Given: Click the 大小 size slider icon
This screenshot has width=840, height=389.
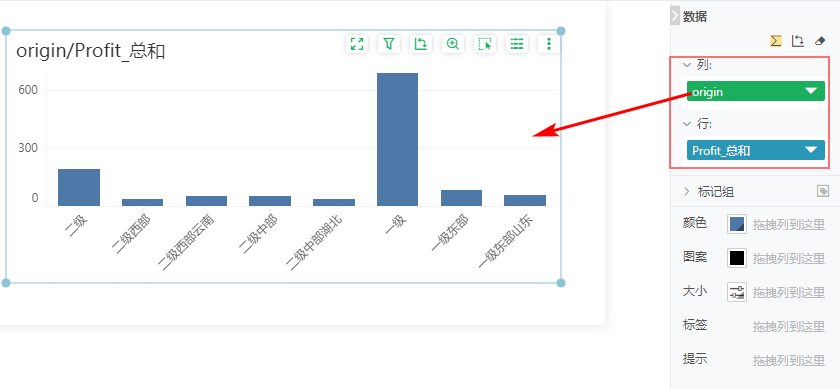Looking at the screenshot, I should click(x=737, y=292).
